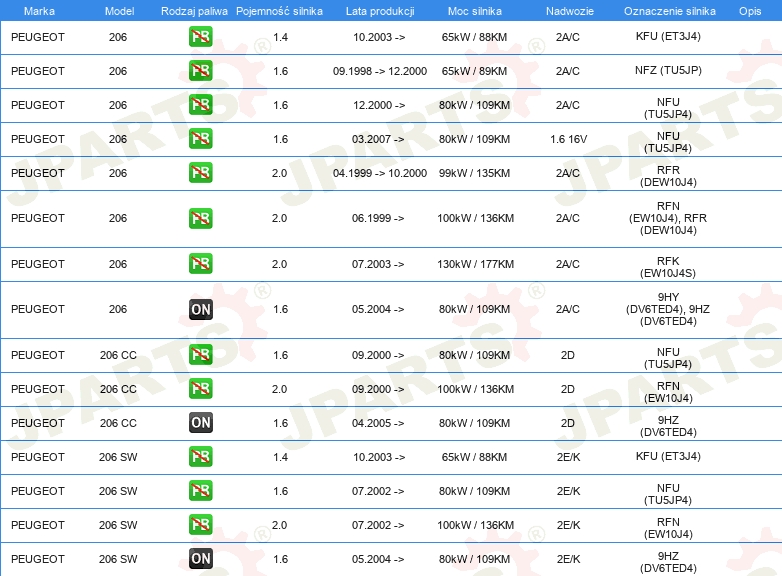
Task: Click KFU (ET3J4) engine code in 206 SW row
Action: [668, 456]
